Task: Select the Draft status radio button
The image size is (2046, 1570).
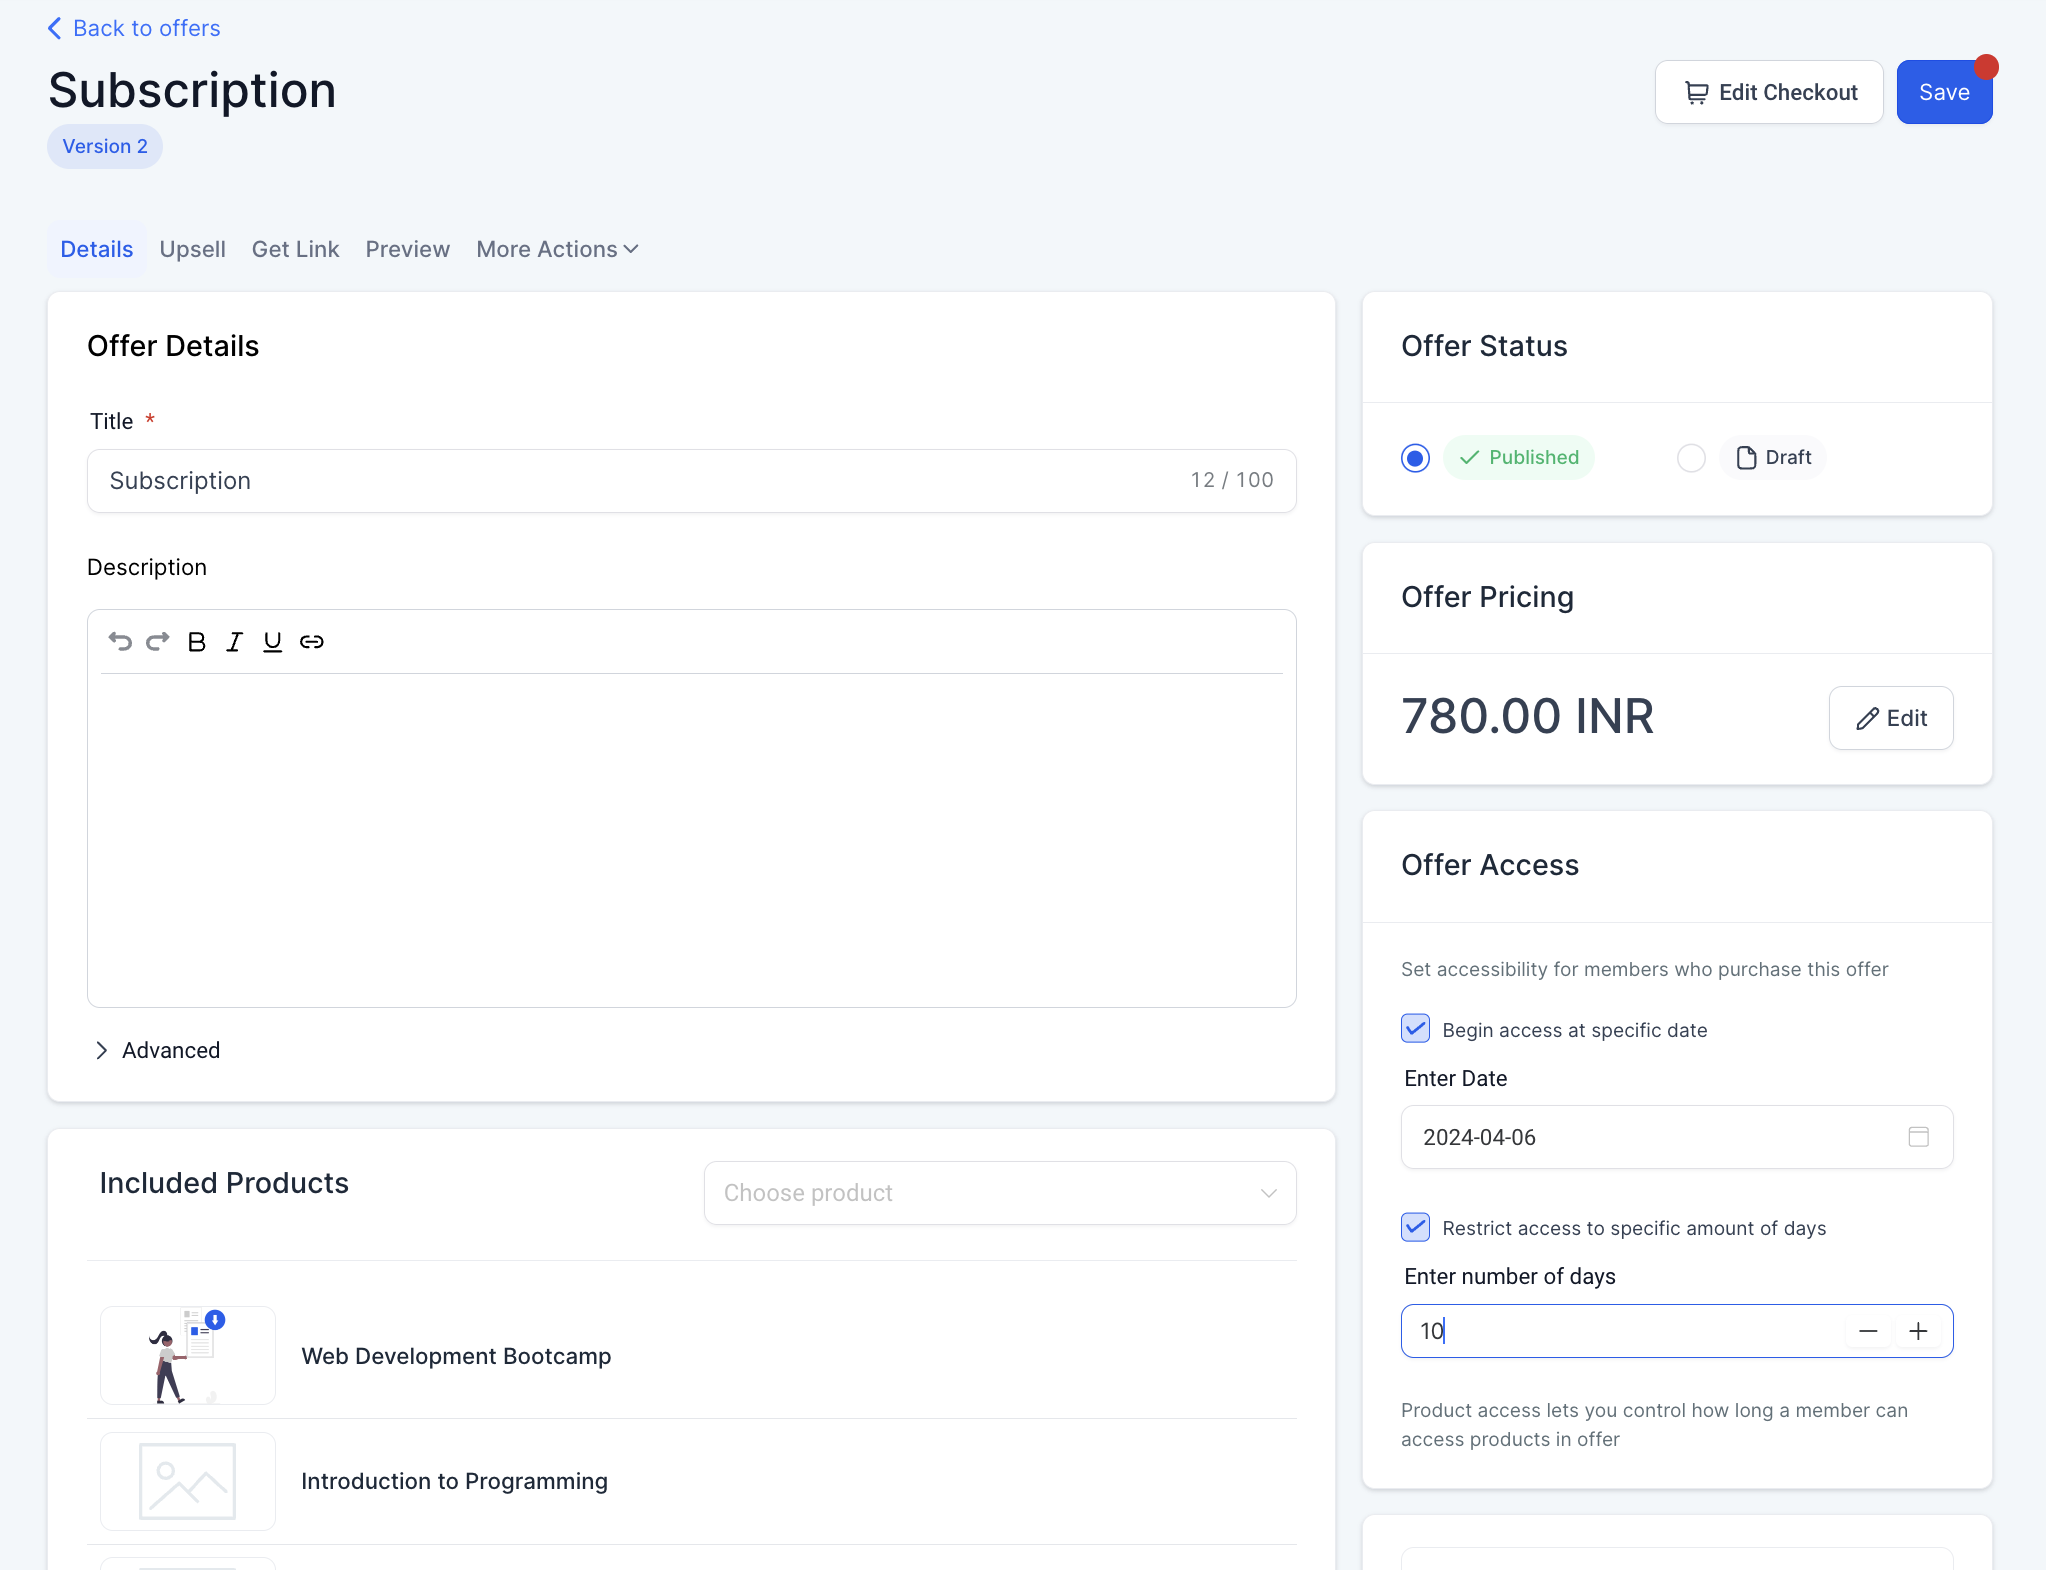Action: point(1691,458)
